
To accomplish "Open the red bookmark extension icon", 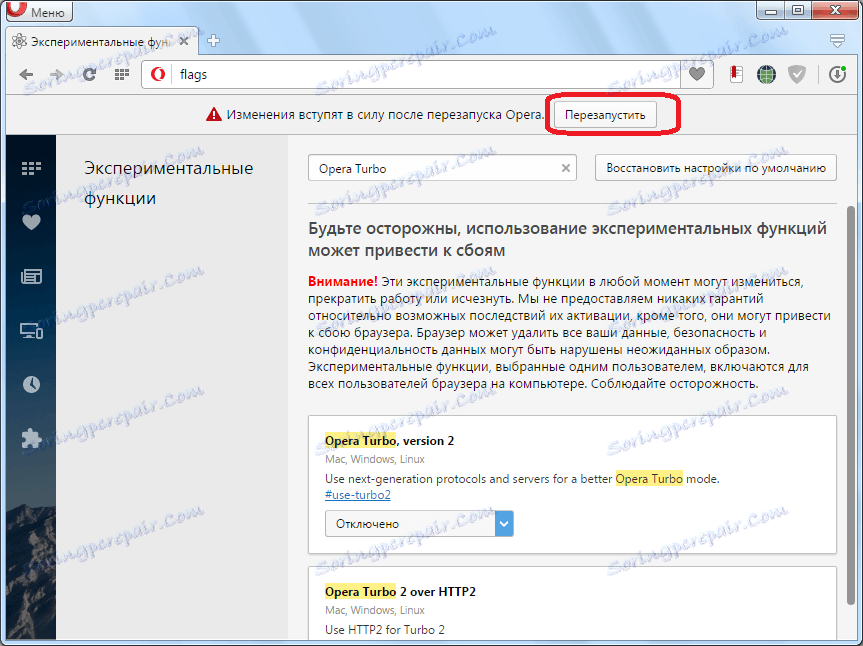I will point(736,74).
